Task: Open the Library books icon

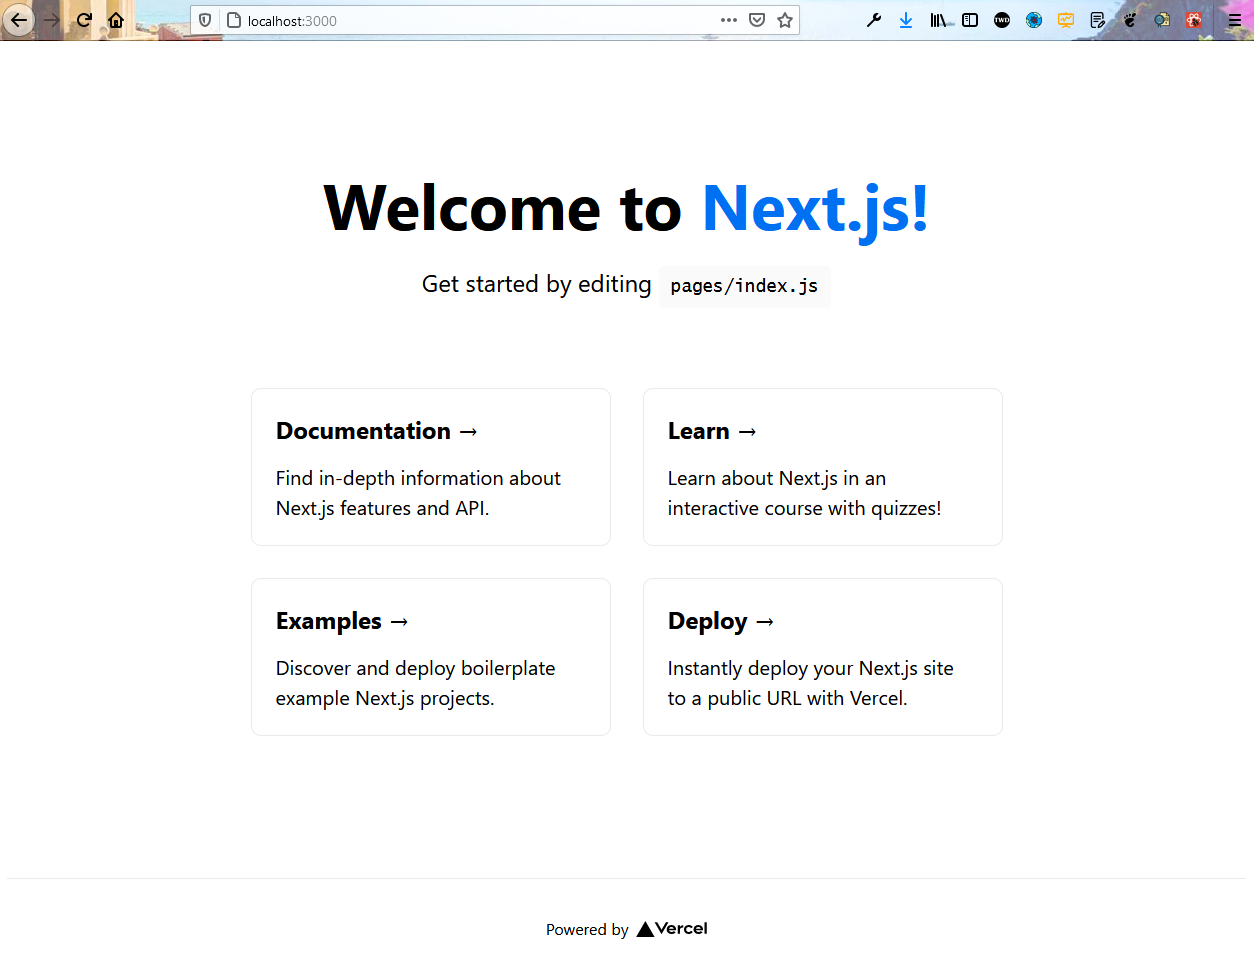Action: 938,20
